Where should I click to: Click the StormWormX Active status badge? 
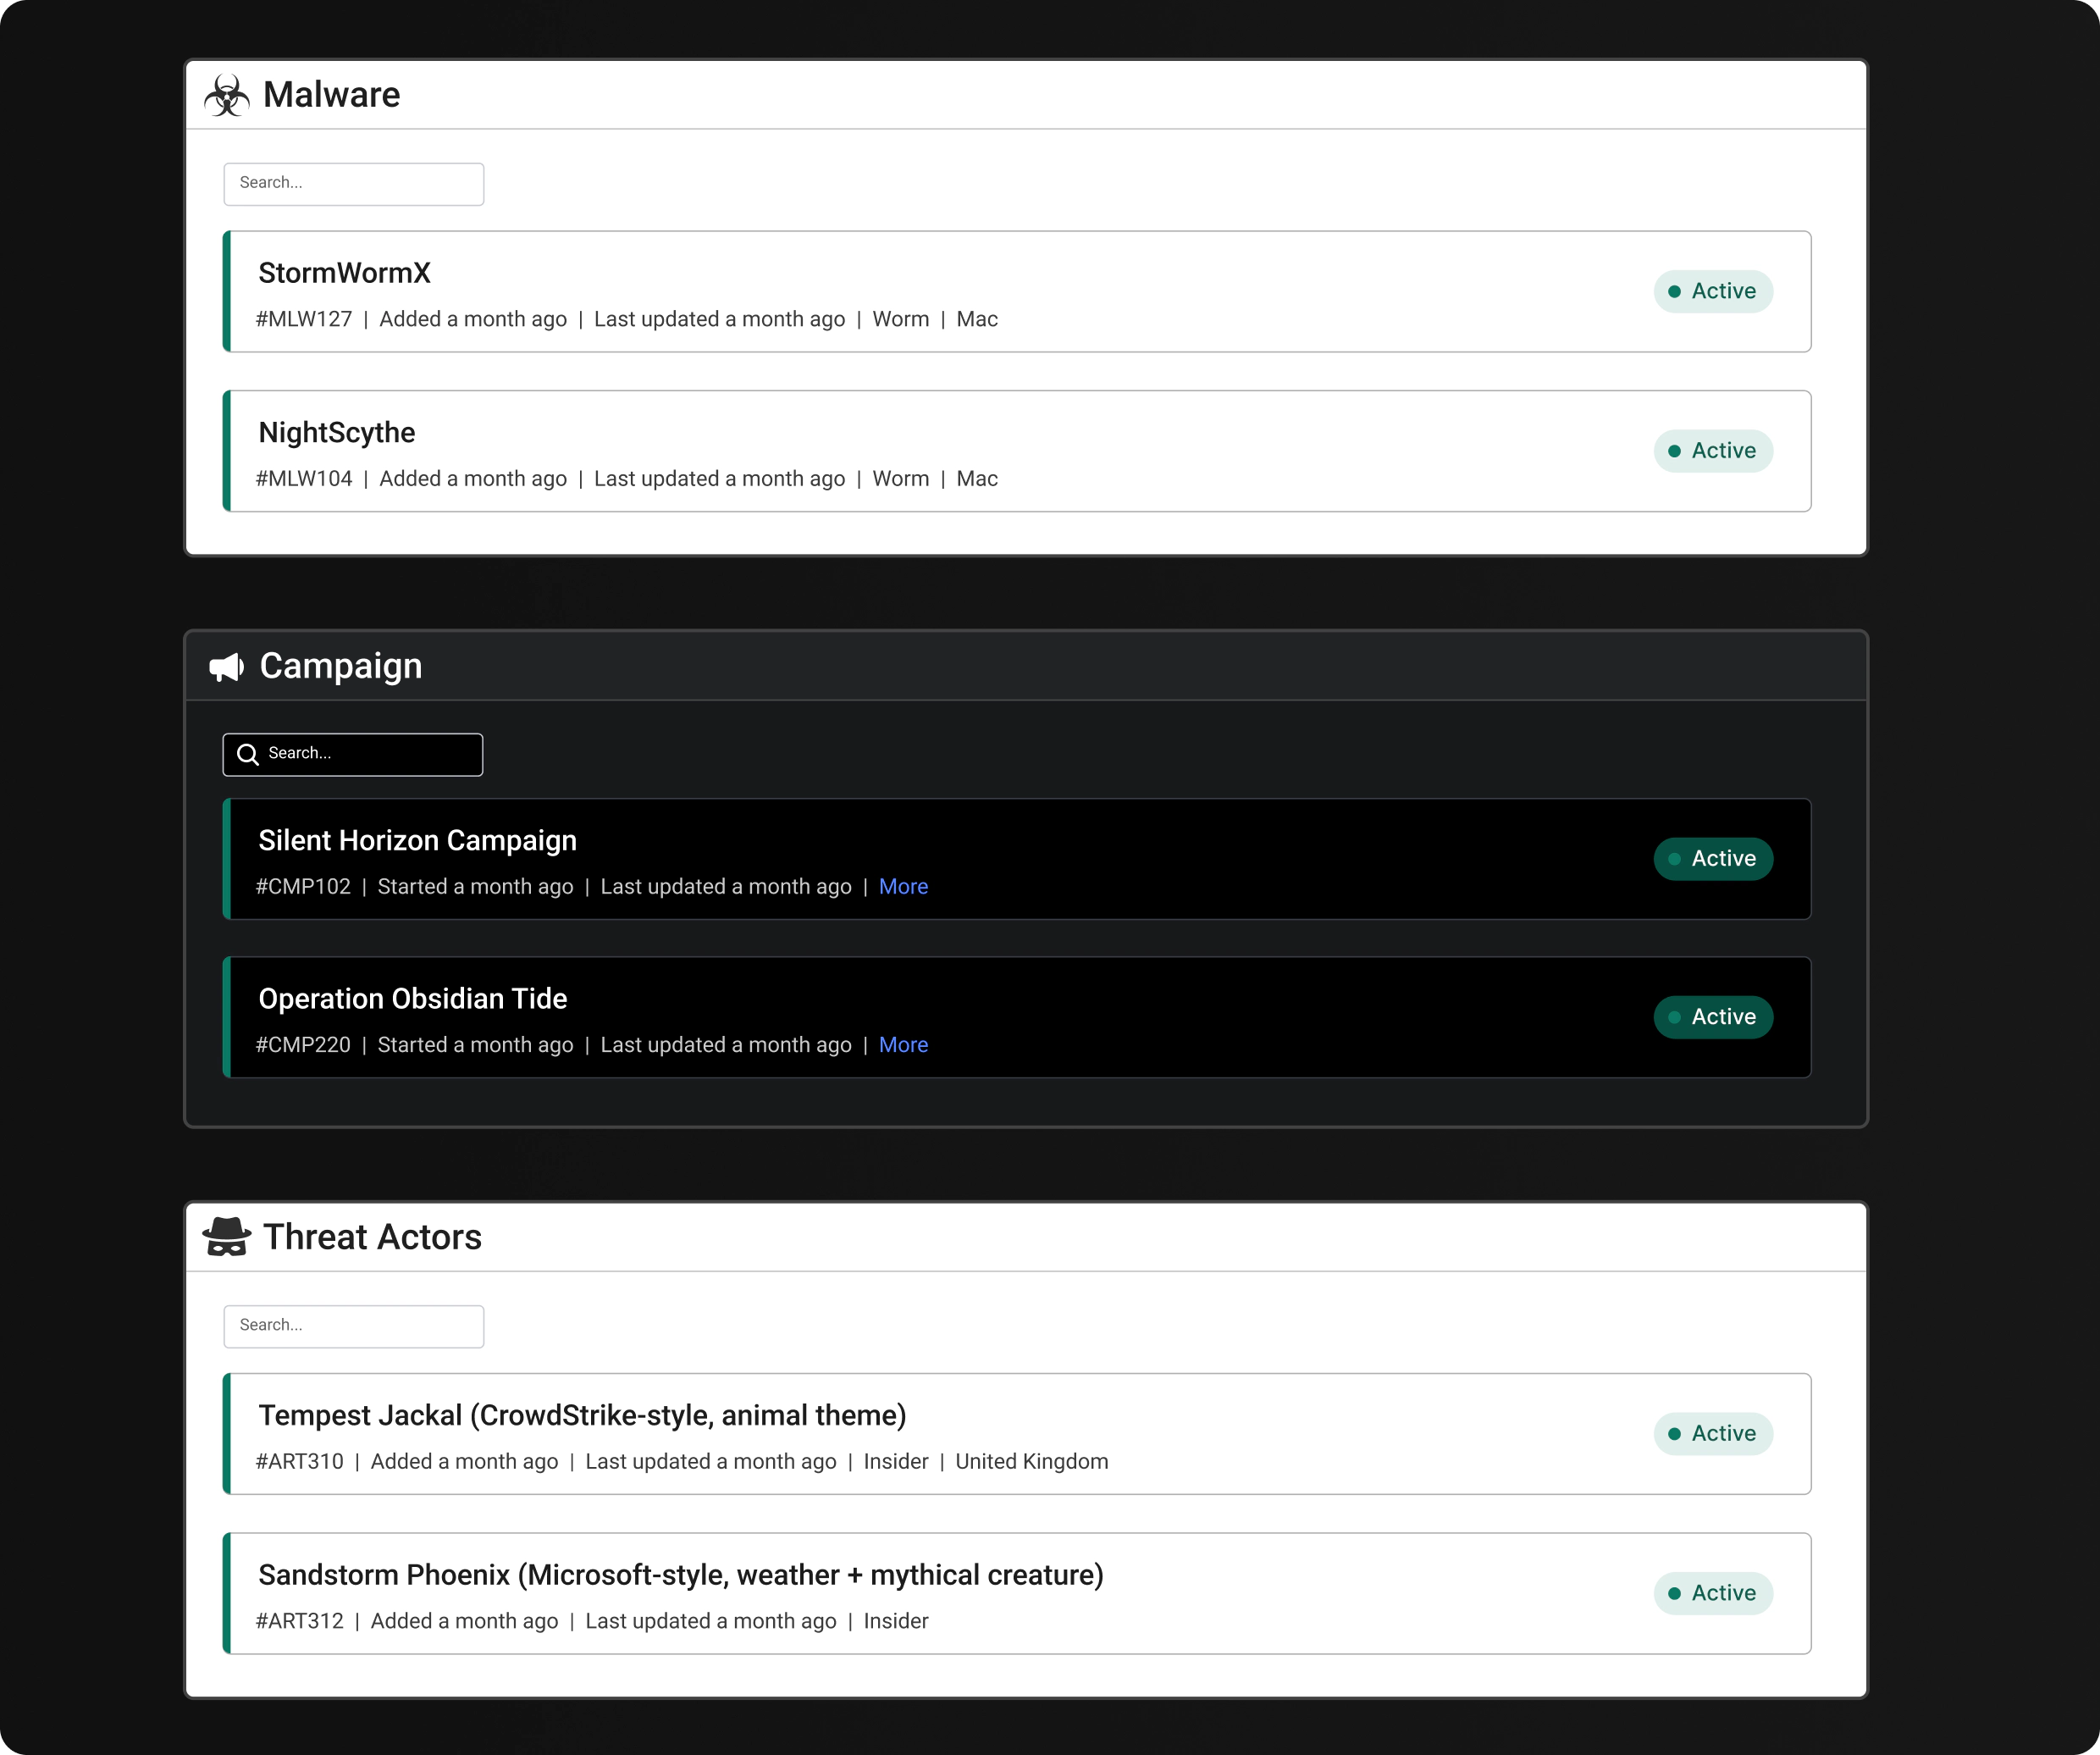point(1712,292)
